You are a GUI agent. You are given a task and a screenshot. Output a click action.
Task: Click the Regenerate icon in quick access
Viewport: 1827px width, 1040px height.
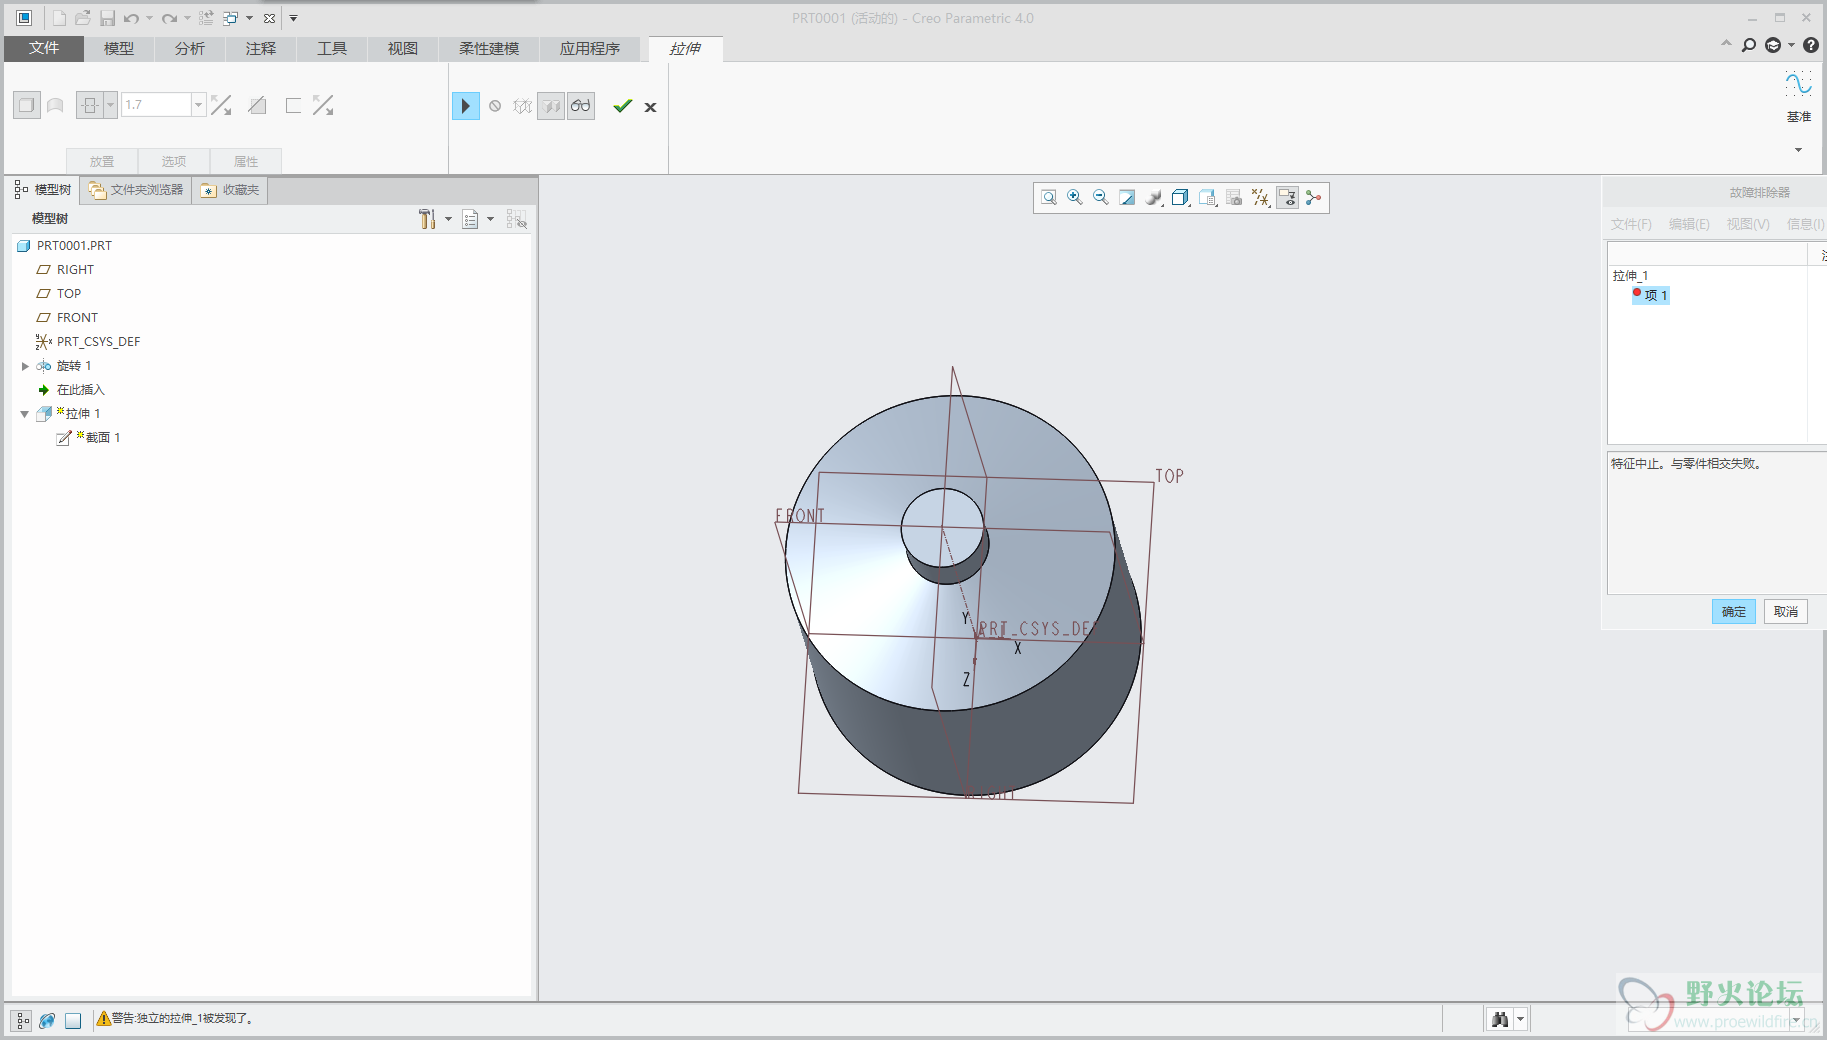click(x=206, y=18)
